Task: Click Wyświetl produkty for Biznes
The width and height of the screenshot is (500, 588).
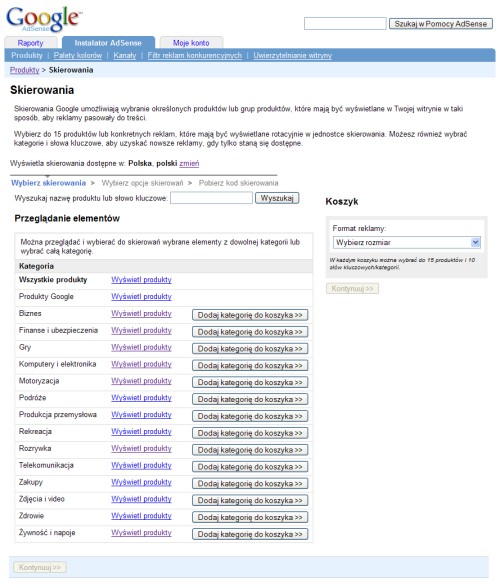Action: (x=141, y=313)
